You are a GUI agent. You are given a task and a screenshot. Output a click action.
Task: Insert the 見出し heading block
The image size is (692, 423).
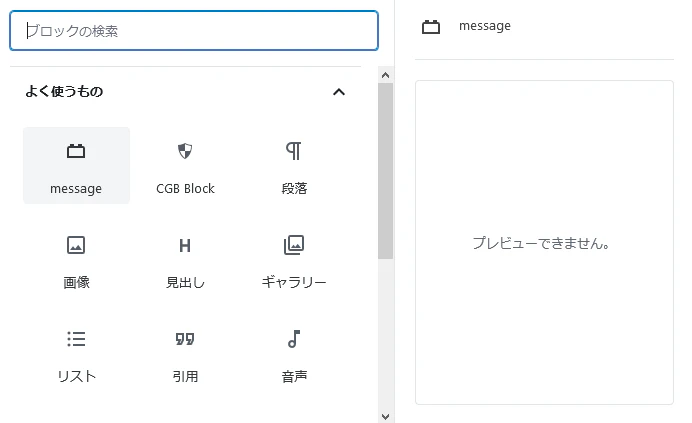coord(185,260)
